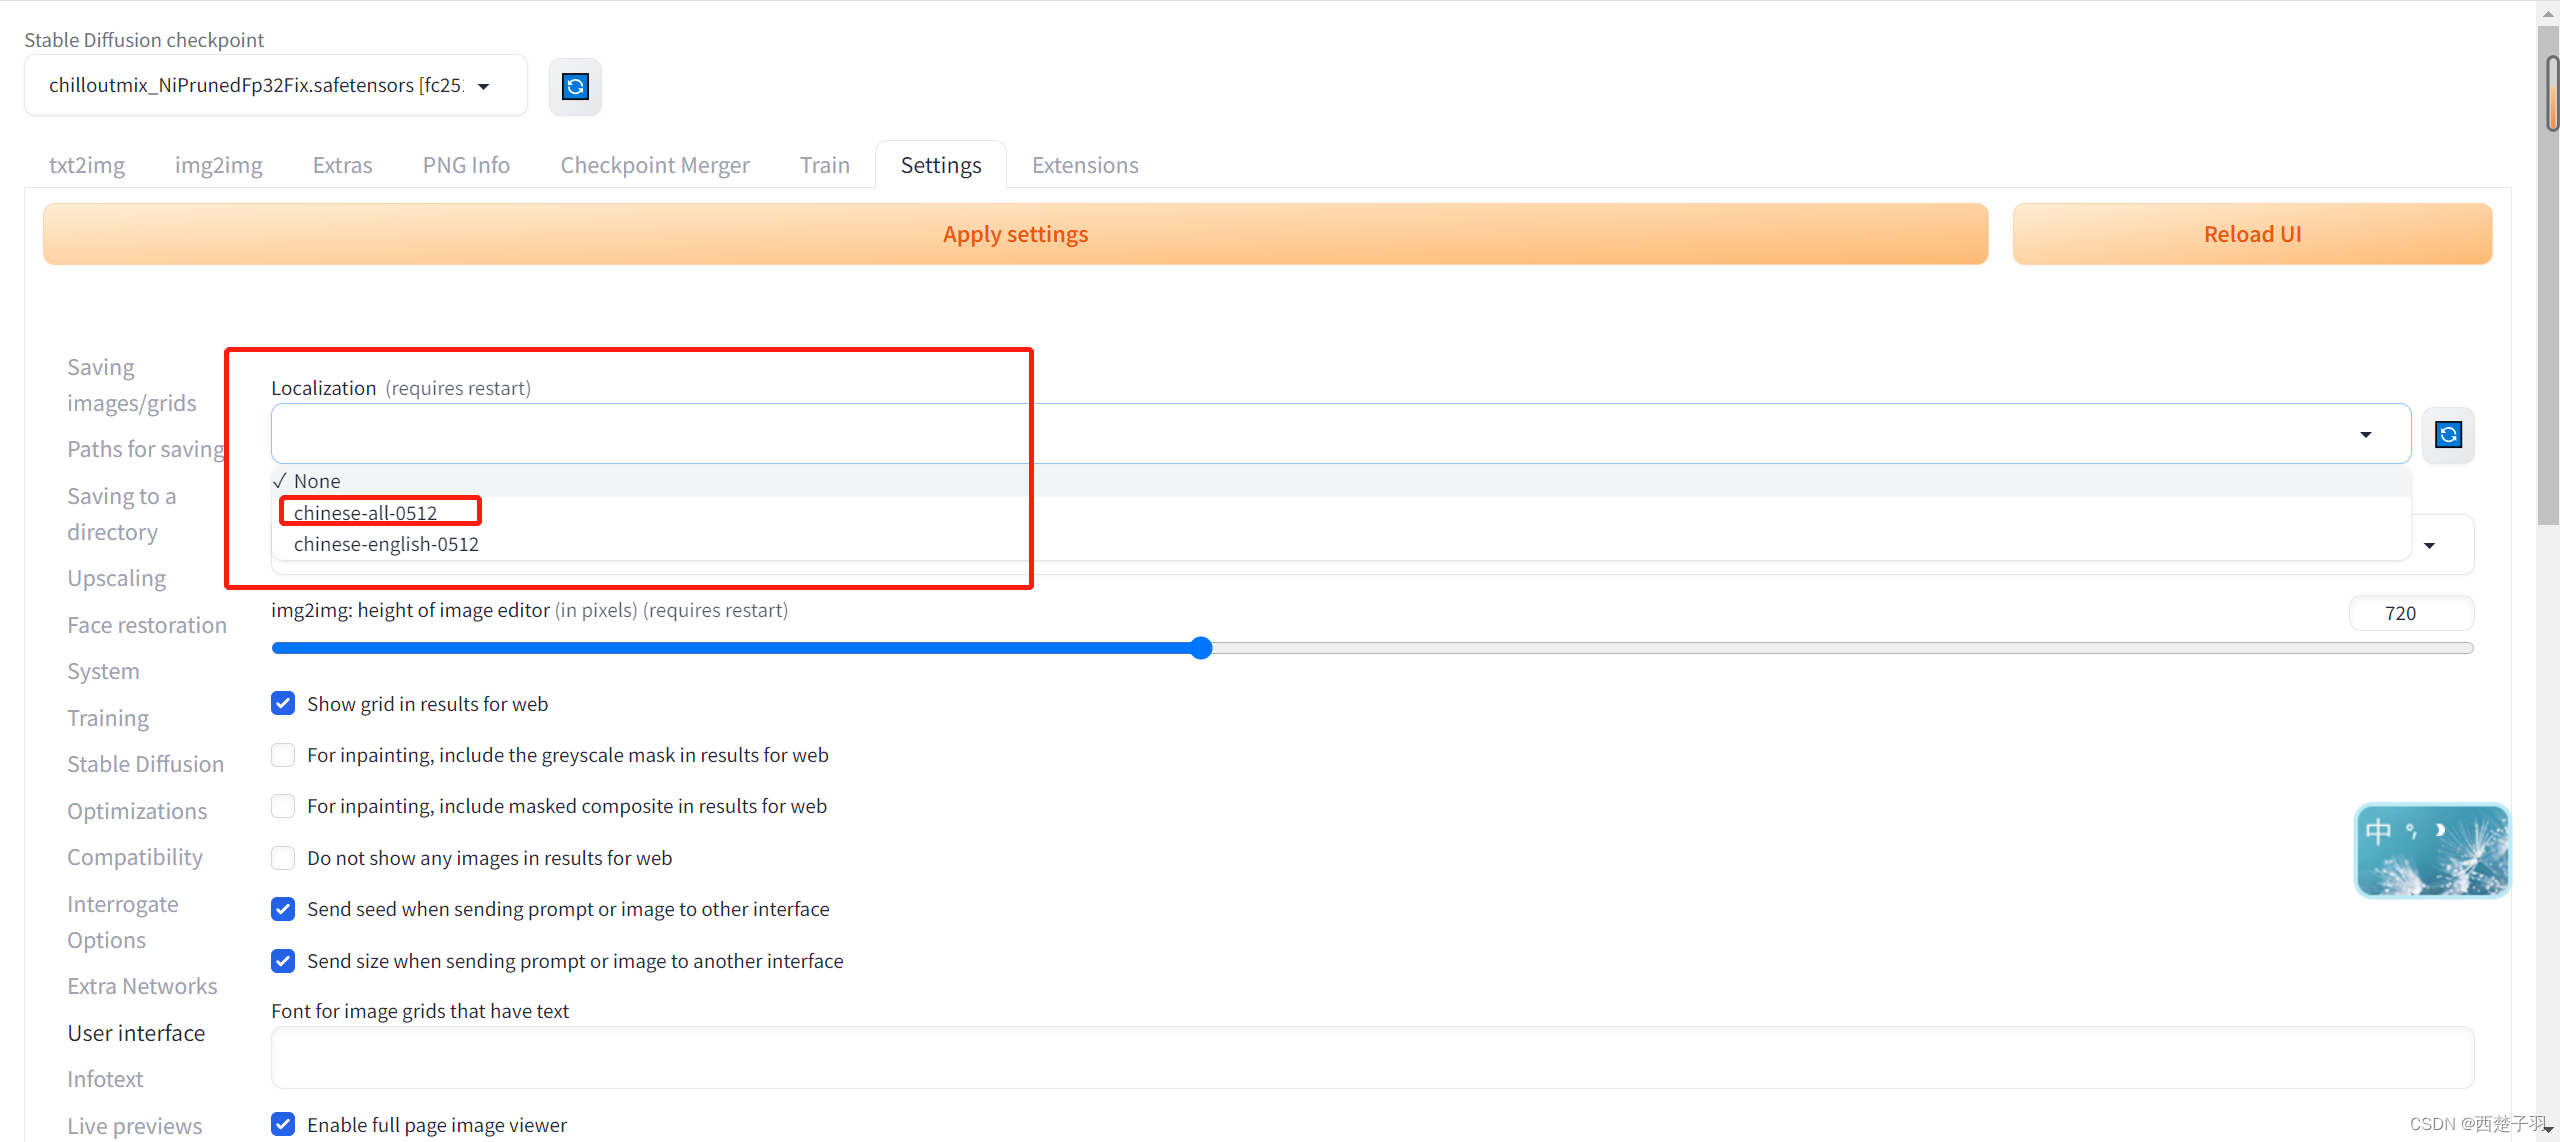Enable include greyscale mask for inpainting
The image size is (2560, 1142).
click(x=282, y=755)
